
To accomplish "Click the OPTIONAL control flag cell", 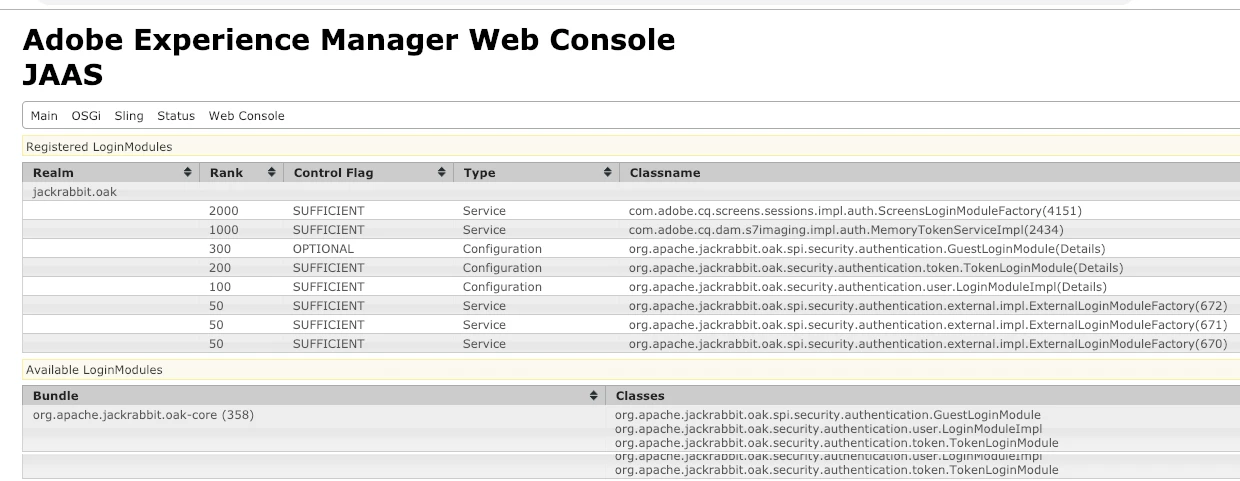I will pos(323,249).
